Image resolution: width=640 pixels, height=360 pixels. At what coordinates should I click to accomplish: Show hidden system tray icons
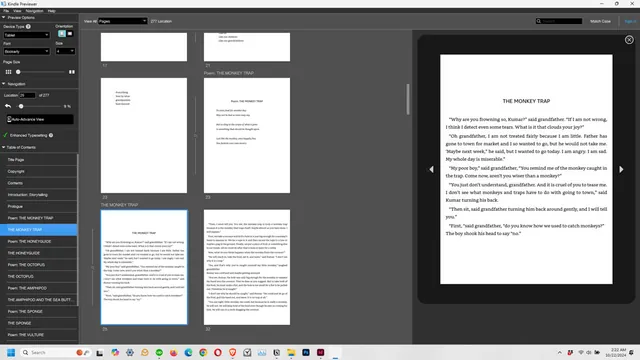pyautogui.click(x=560, y=353)
